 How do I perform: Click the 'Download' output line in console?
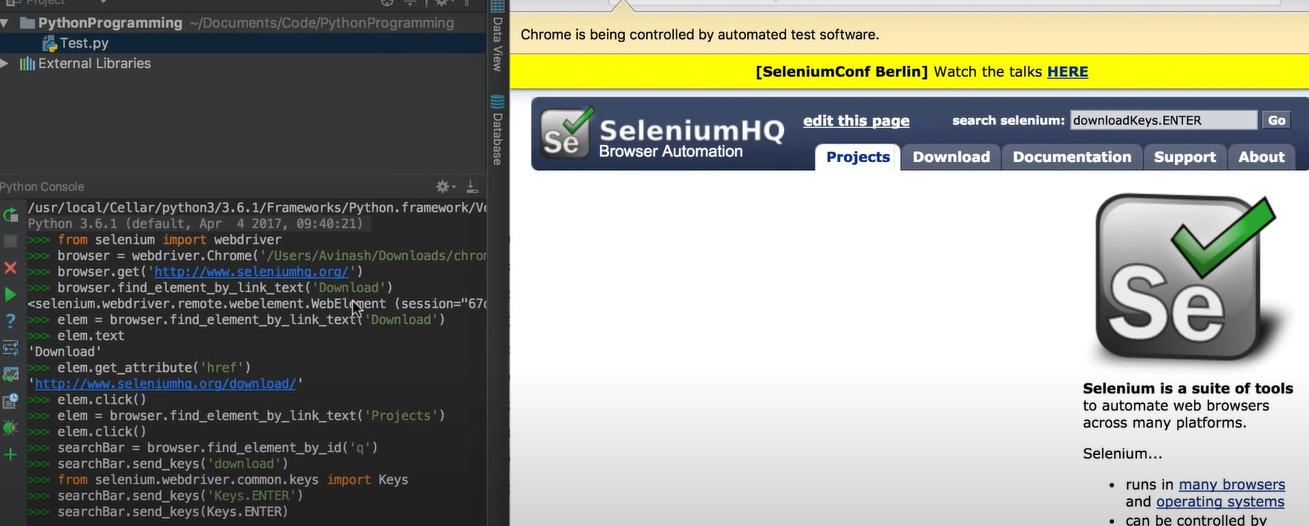click(x=64, y=352)
